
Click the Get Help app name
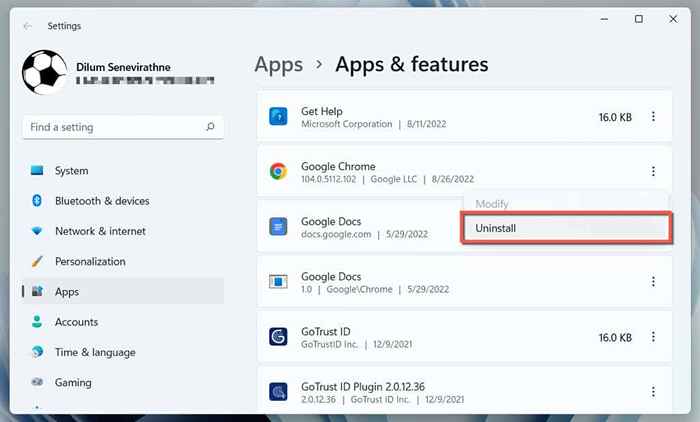(x=321, y=111)
